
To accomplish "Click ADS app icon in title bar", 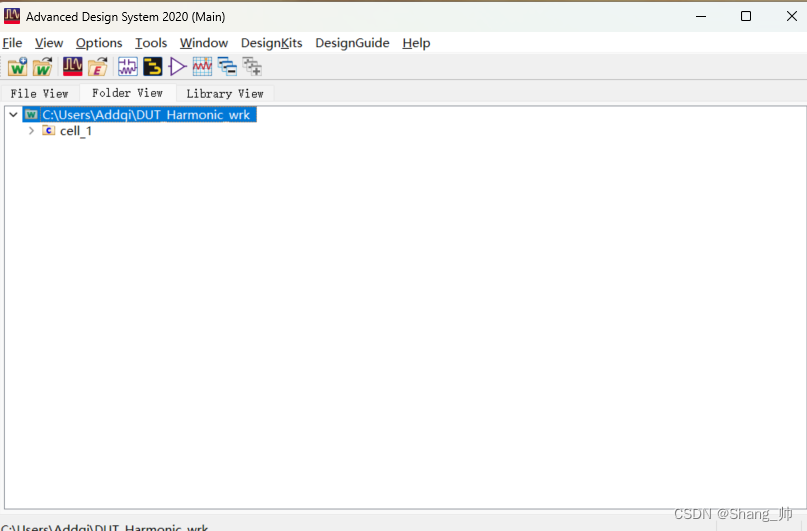I will pos(11,16).
